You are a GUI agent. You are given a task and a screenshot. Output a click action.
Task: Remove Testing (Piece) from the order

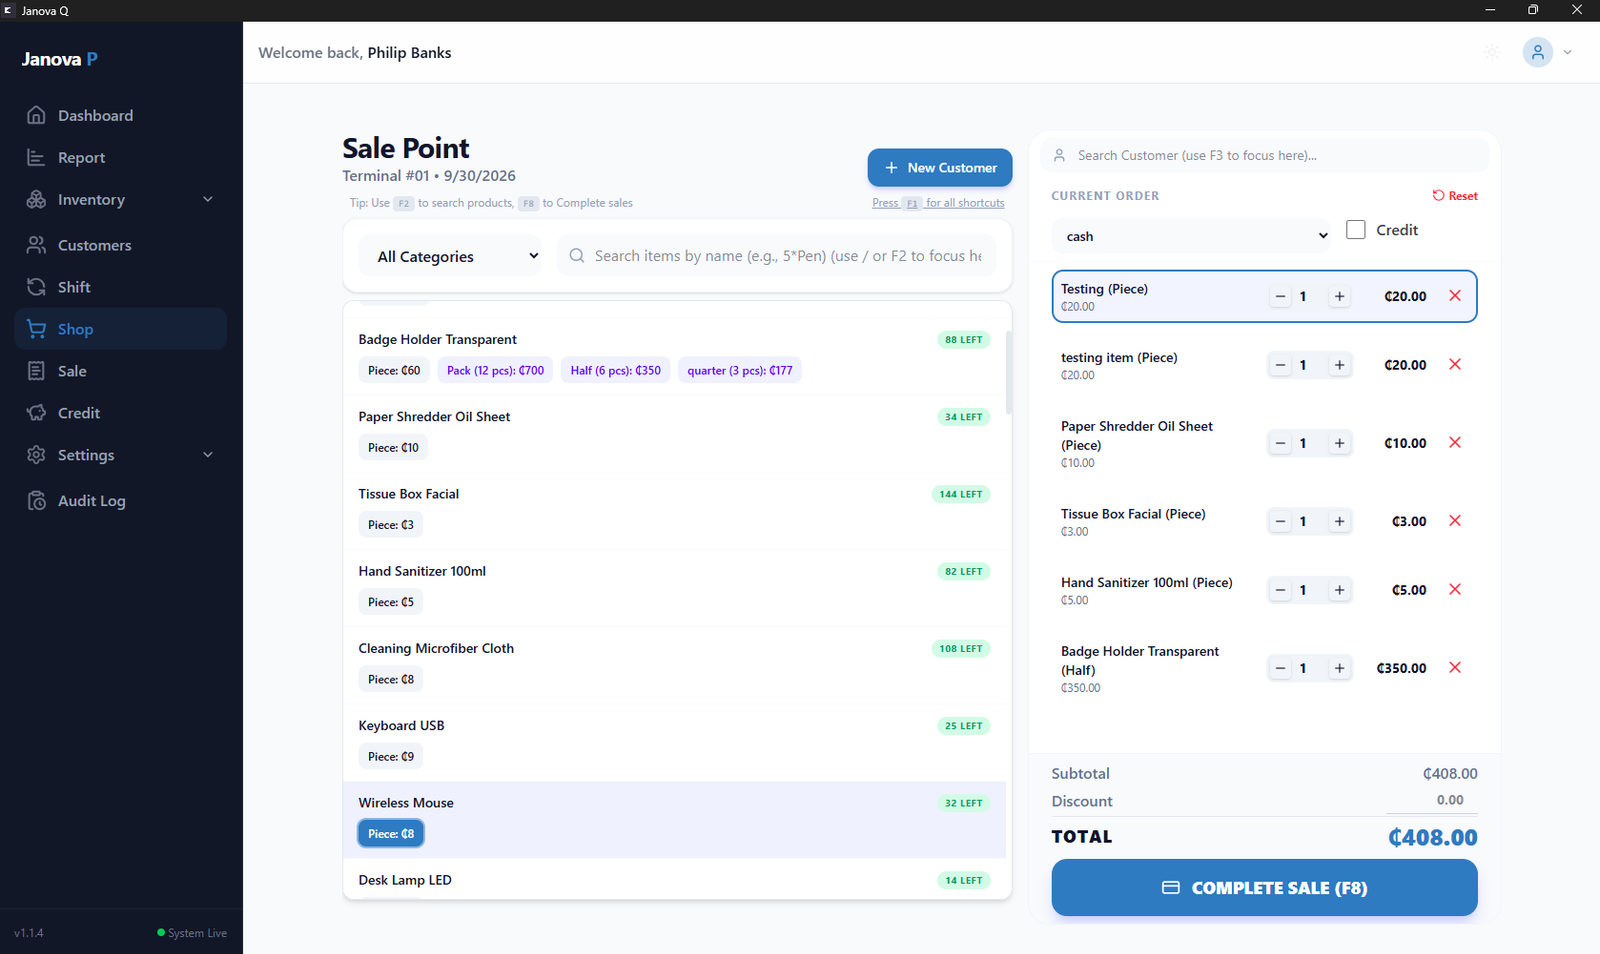[x=1455, y=296]
